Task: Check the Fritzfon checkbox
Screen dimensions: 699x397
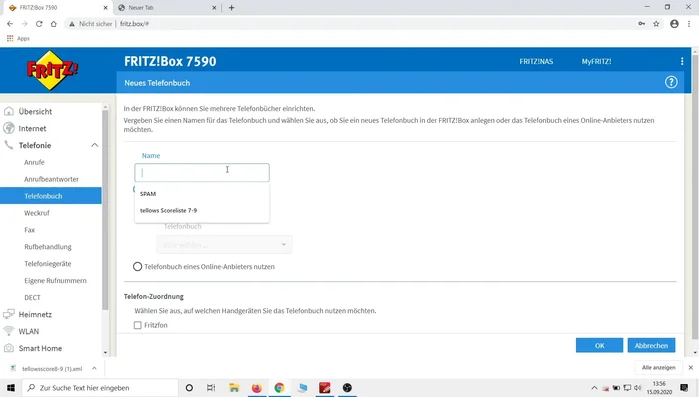Action: click(138, 325)
